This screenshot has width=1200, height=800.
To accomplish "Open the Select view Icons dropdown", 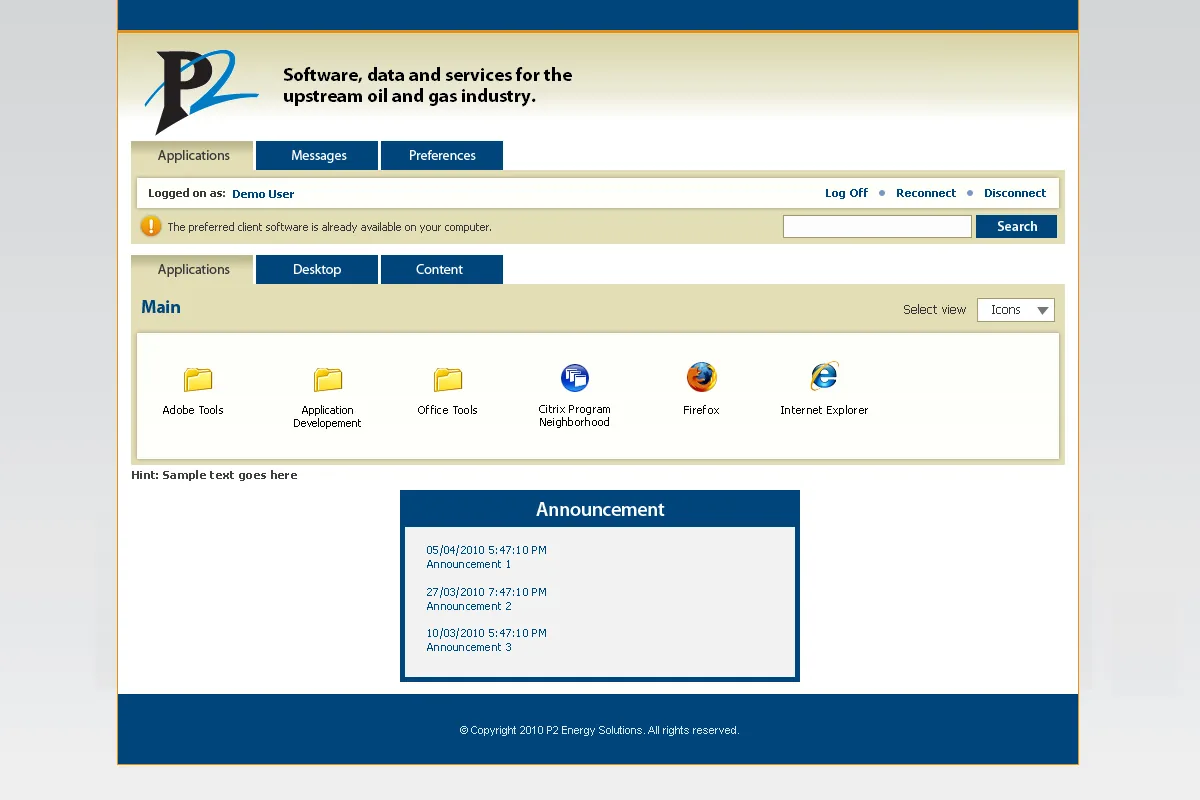I will (x=1016, y=310).
